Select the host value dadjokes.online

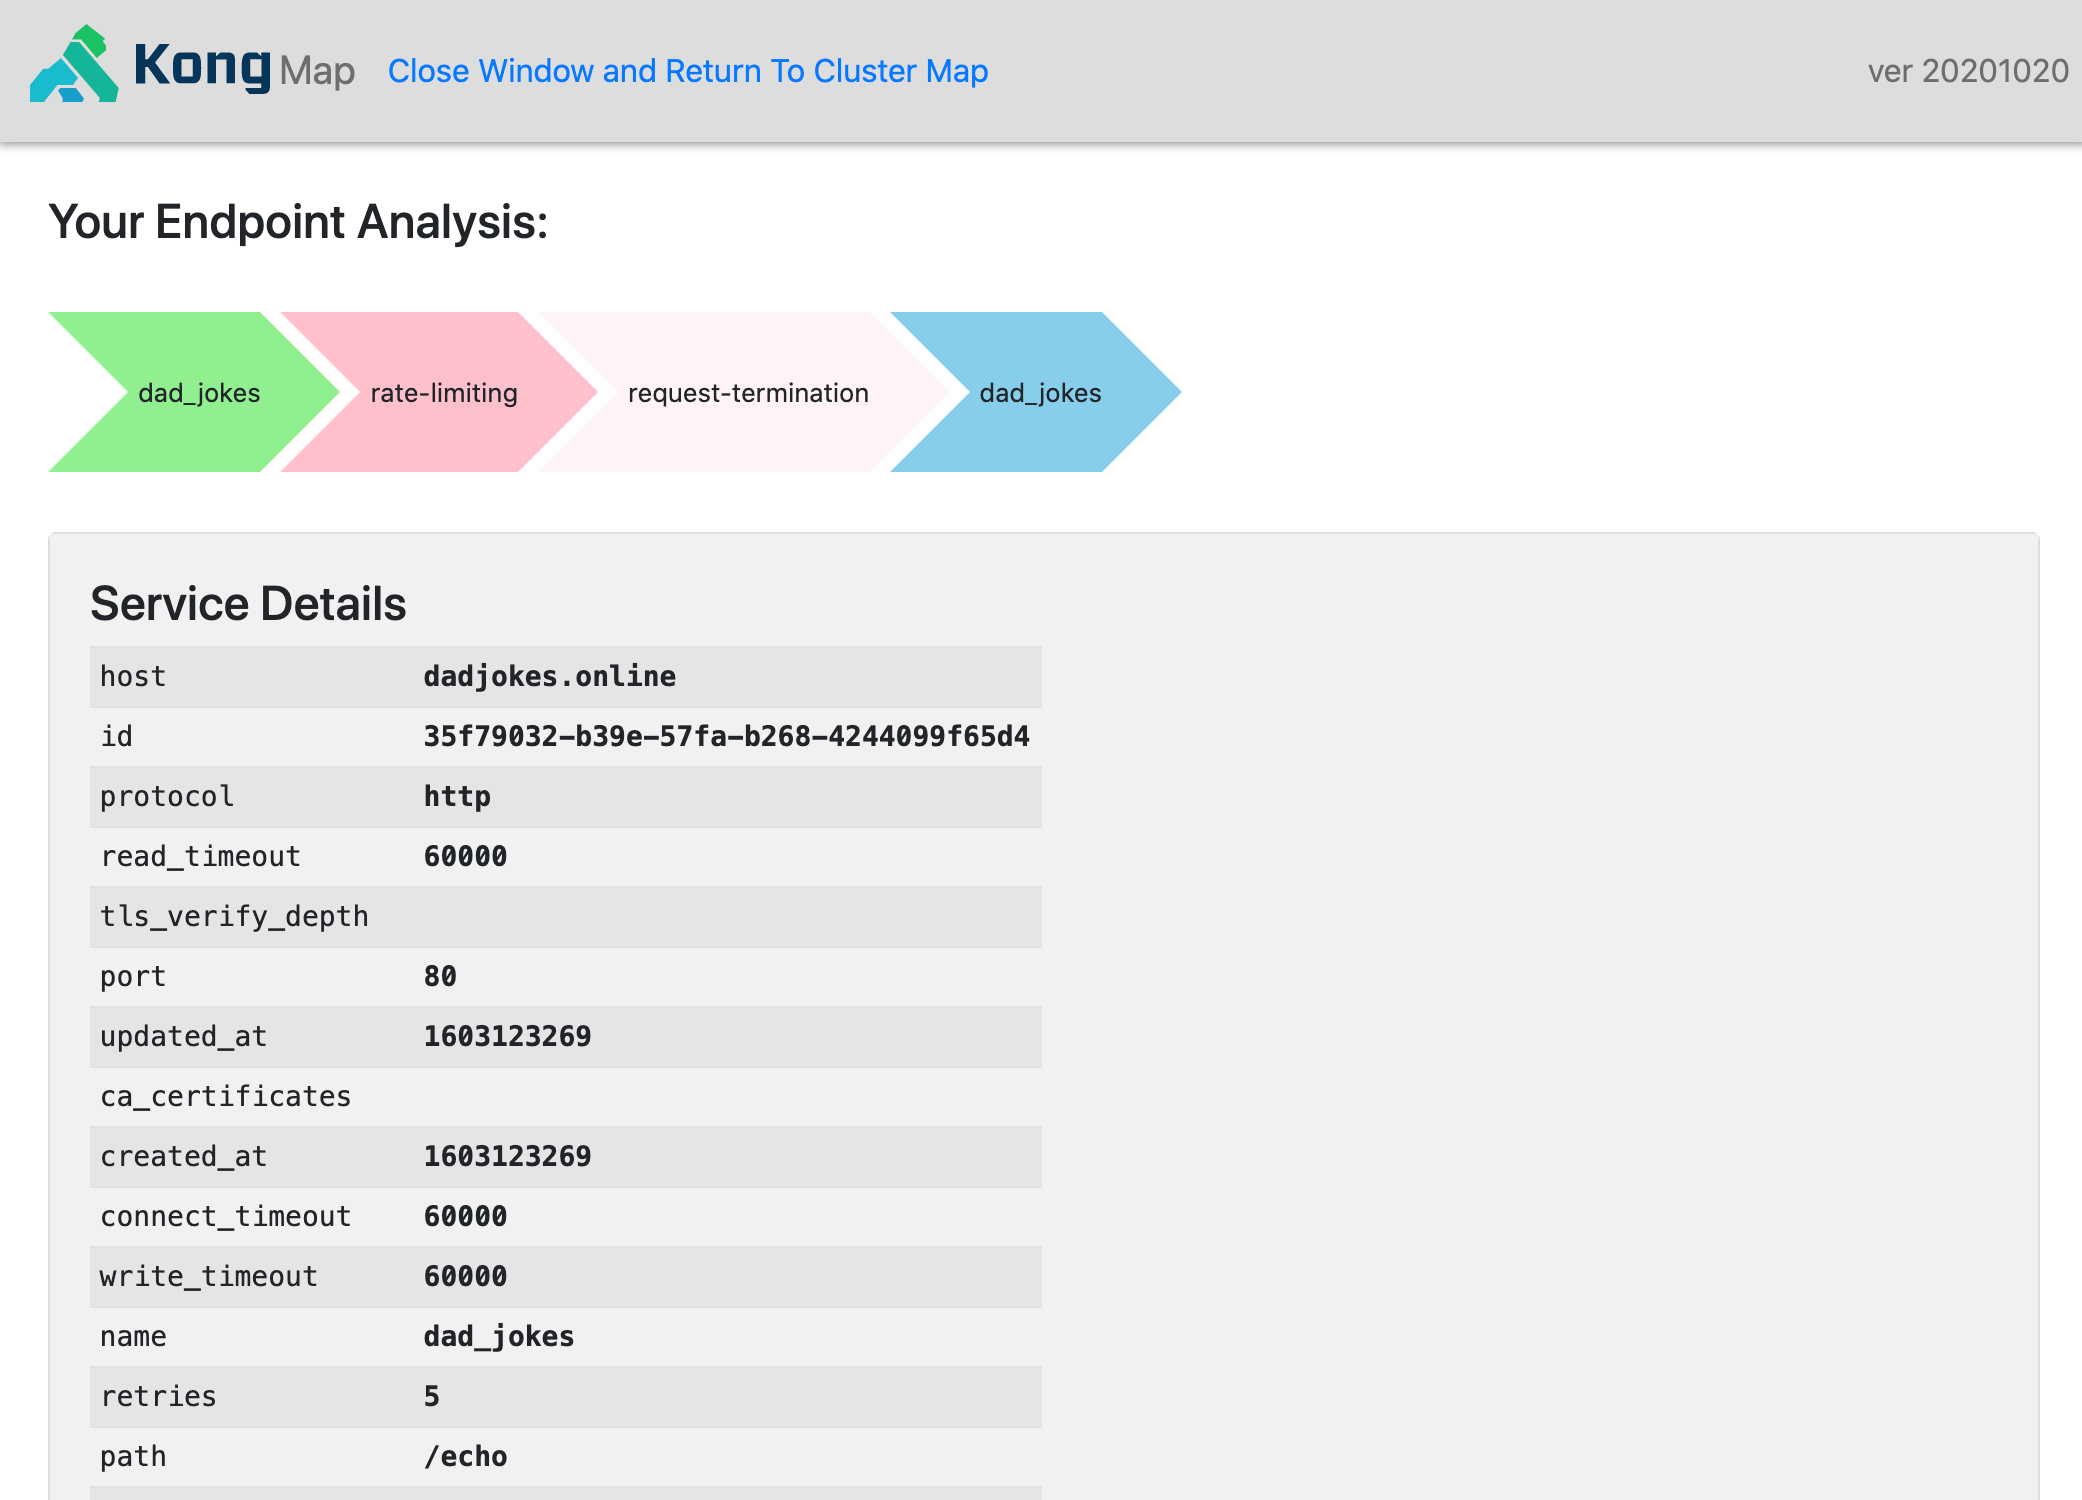pos(549,676)
